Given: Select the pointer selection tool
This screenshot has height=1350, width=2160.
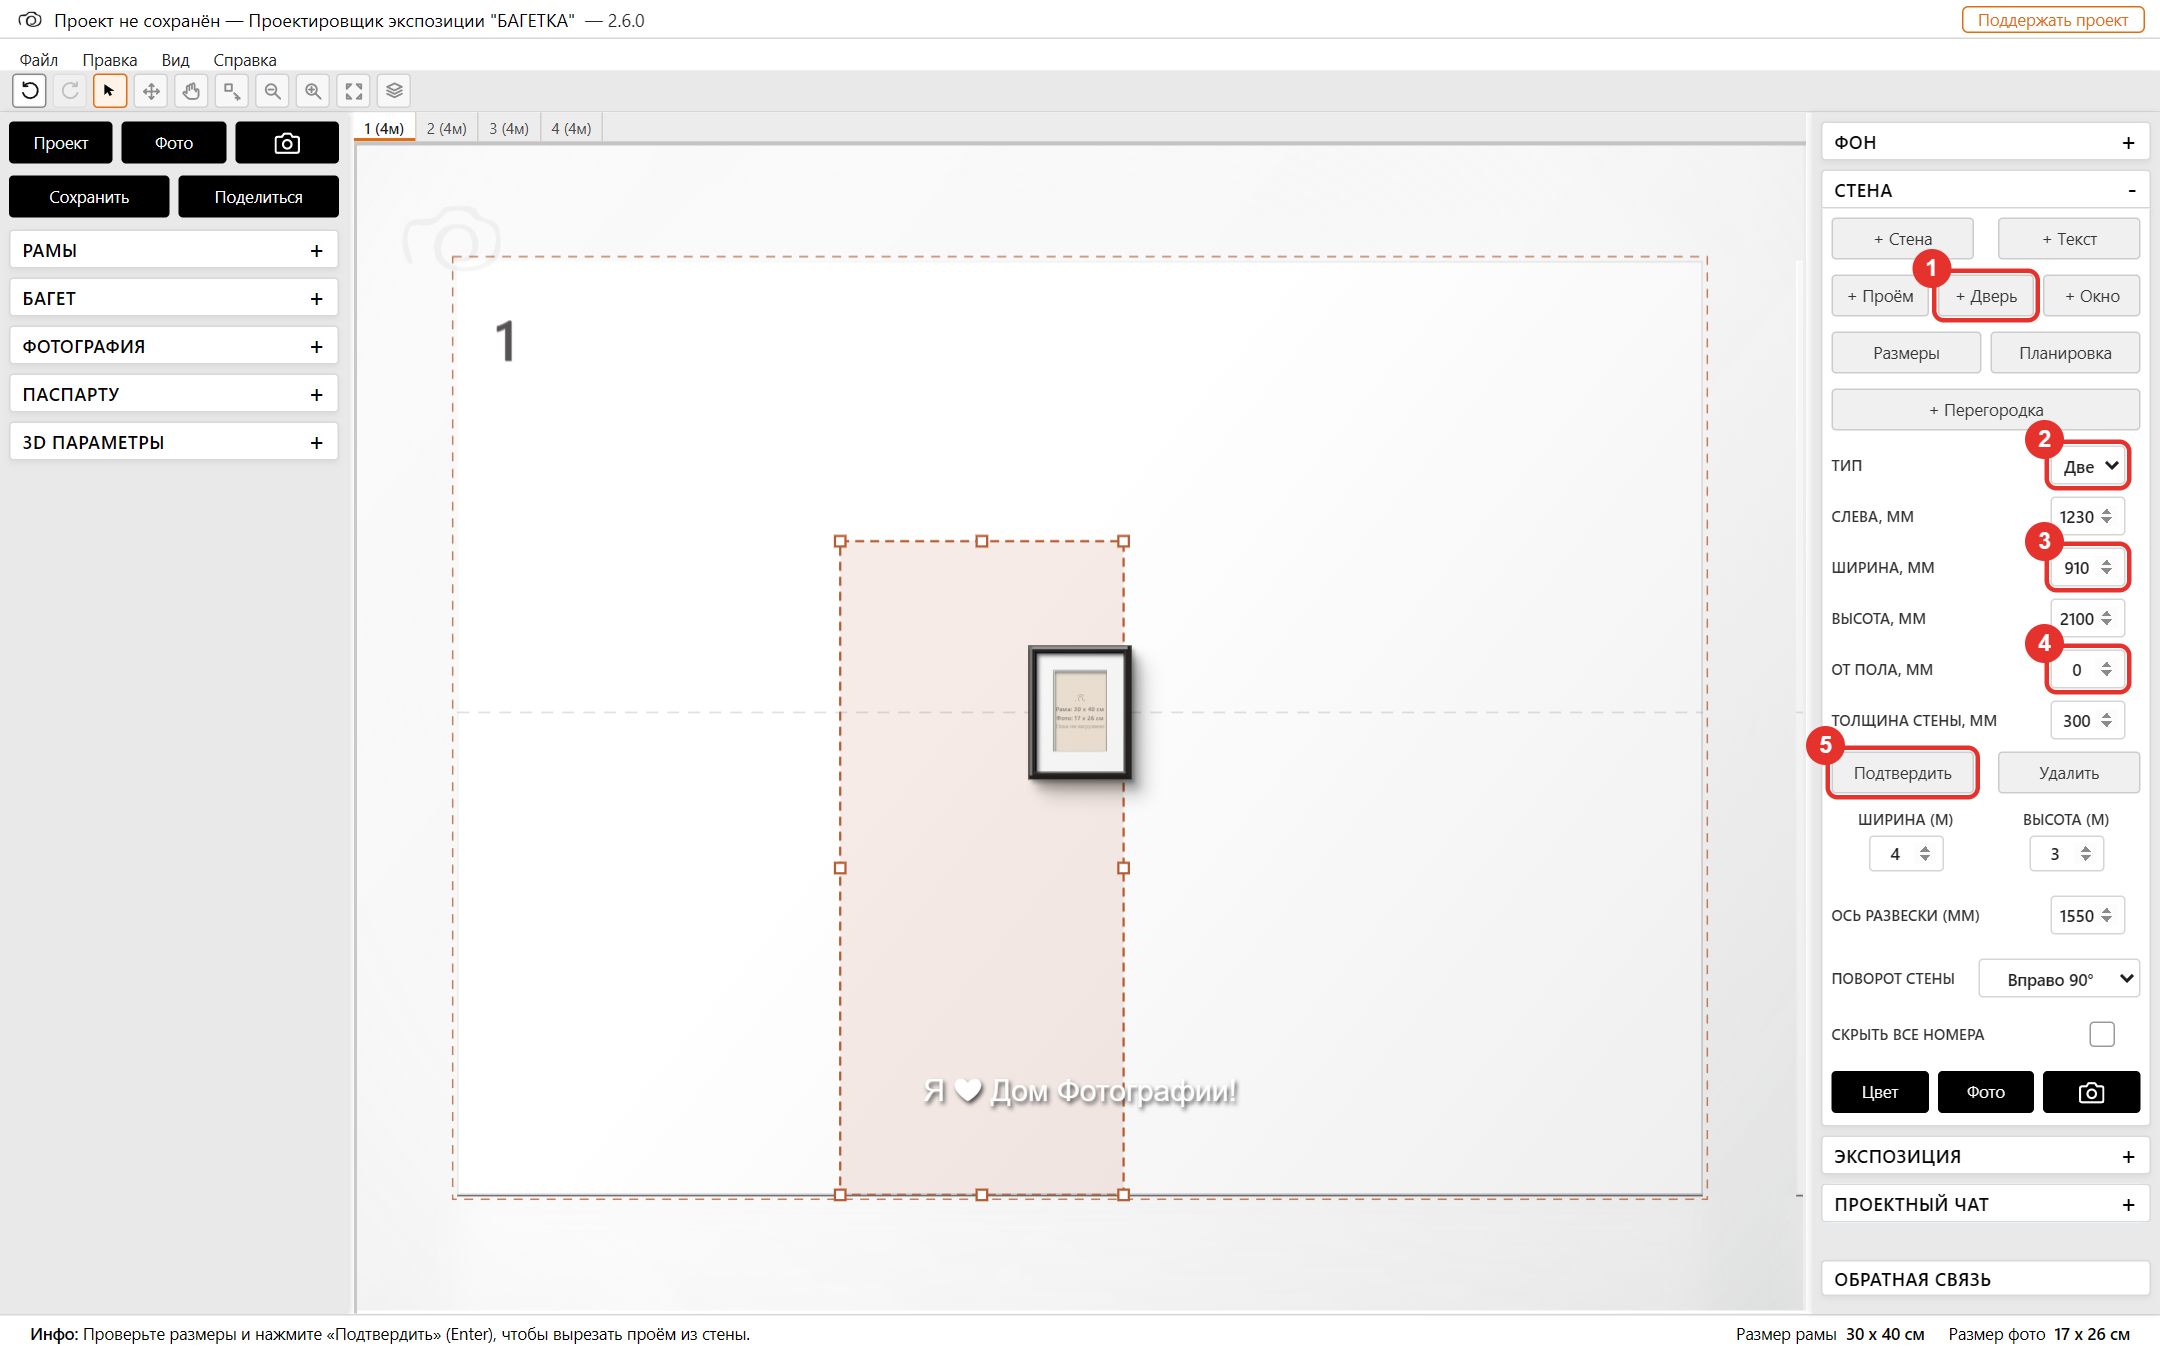Looking at the screenshot, I should point(110,91).
